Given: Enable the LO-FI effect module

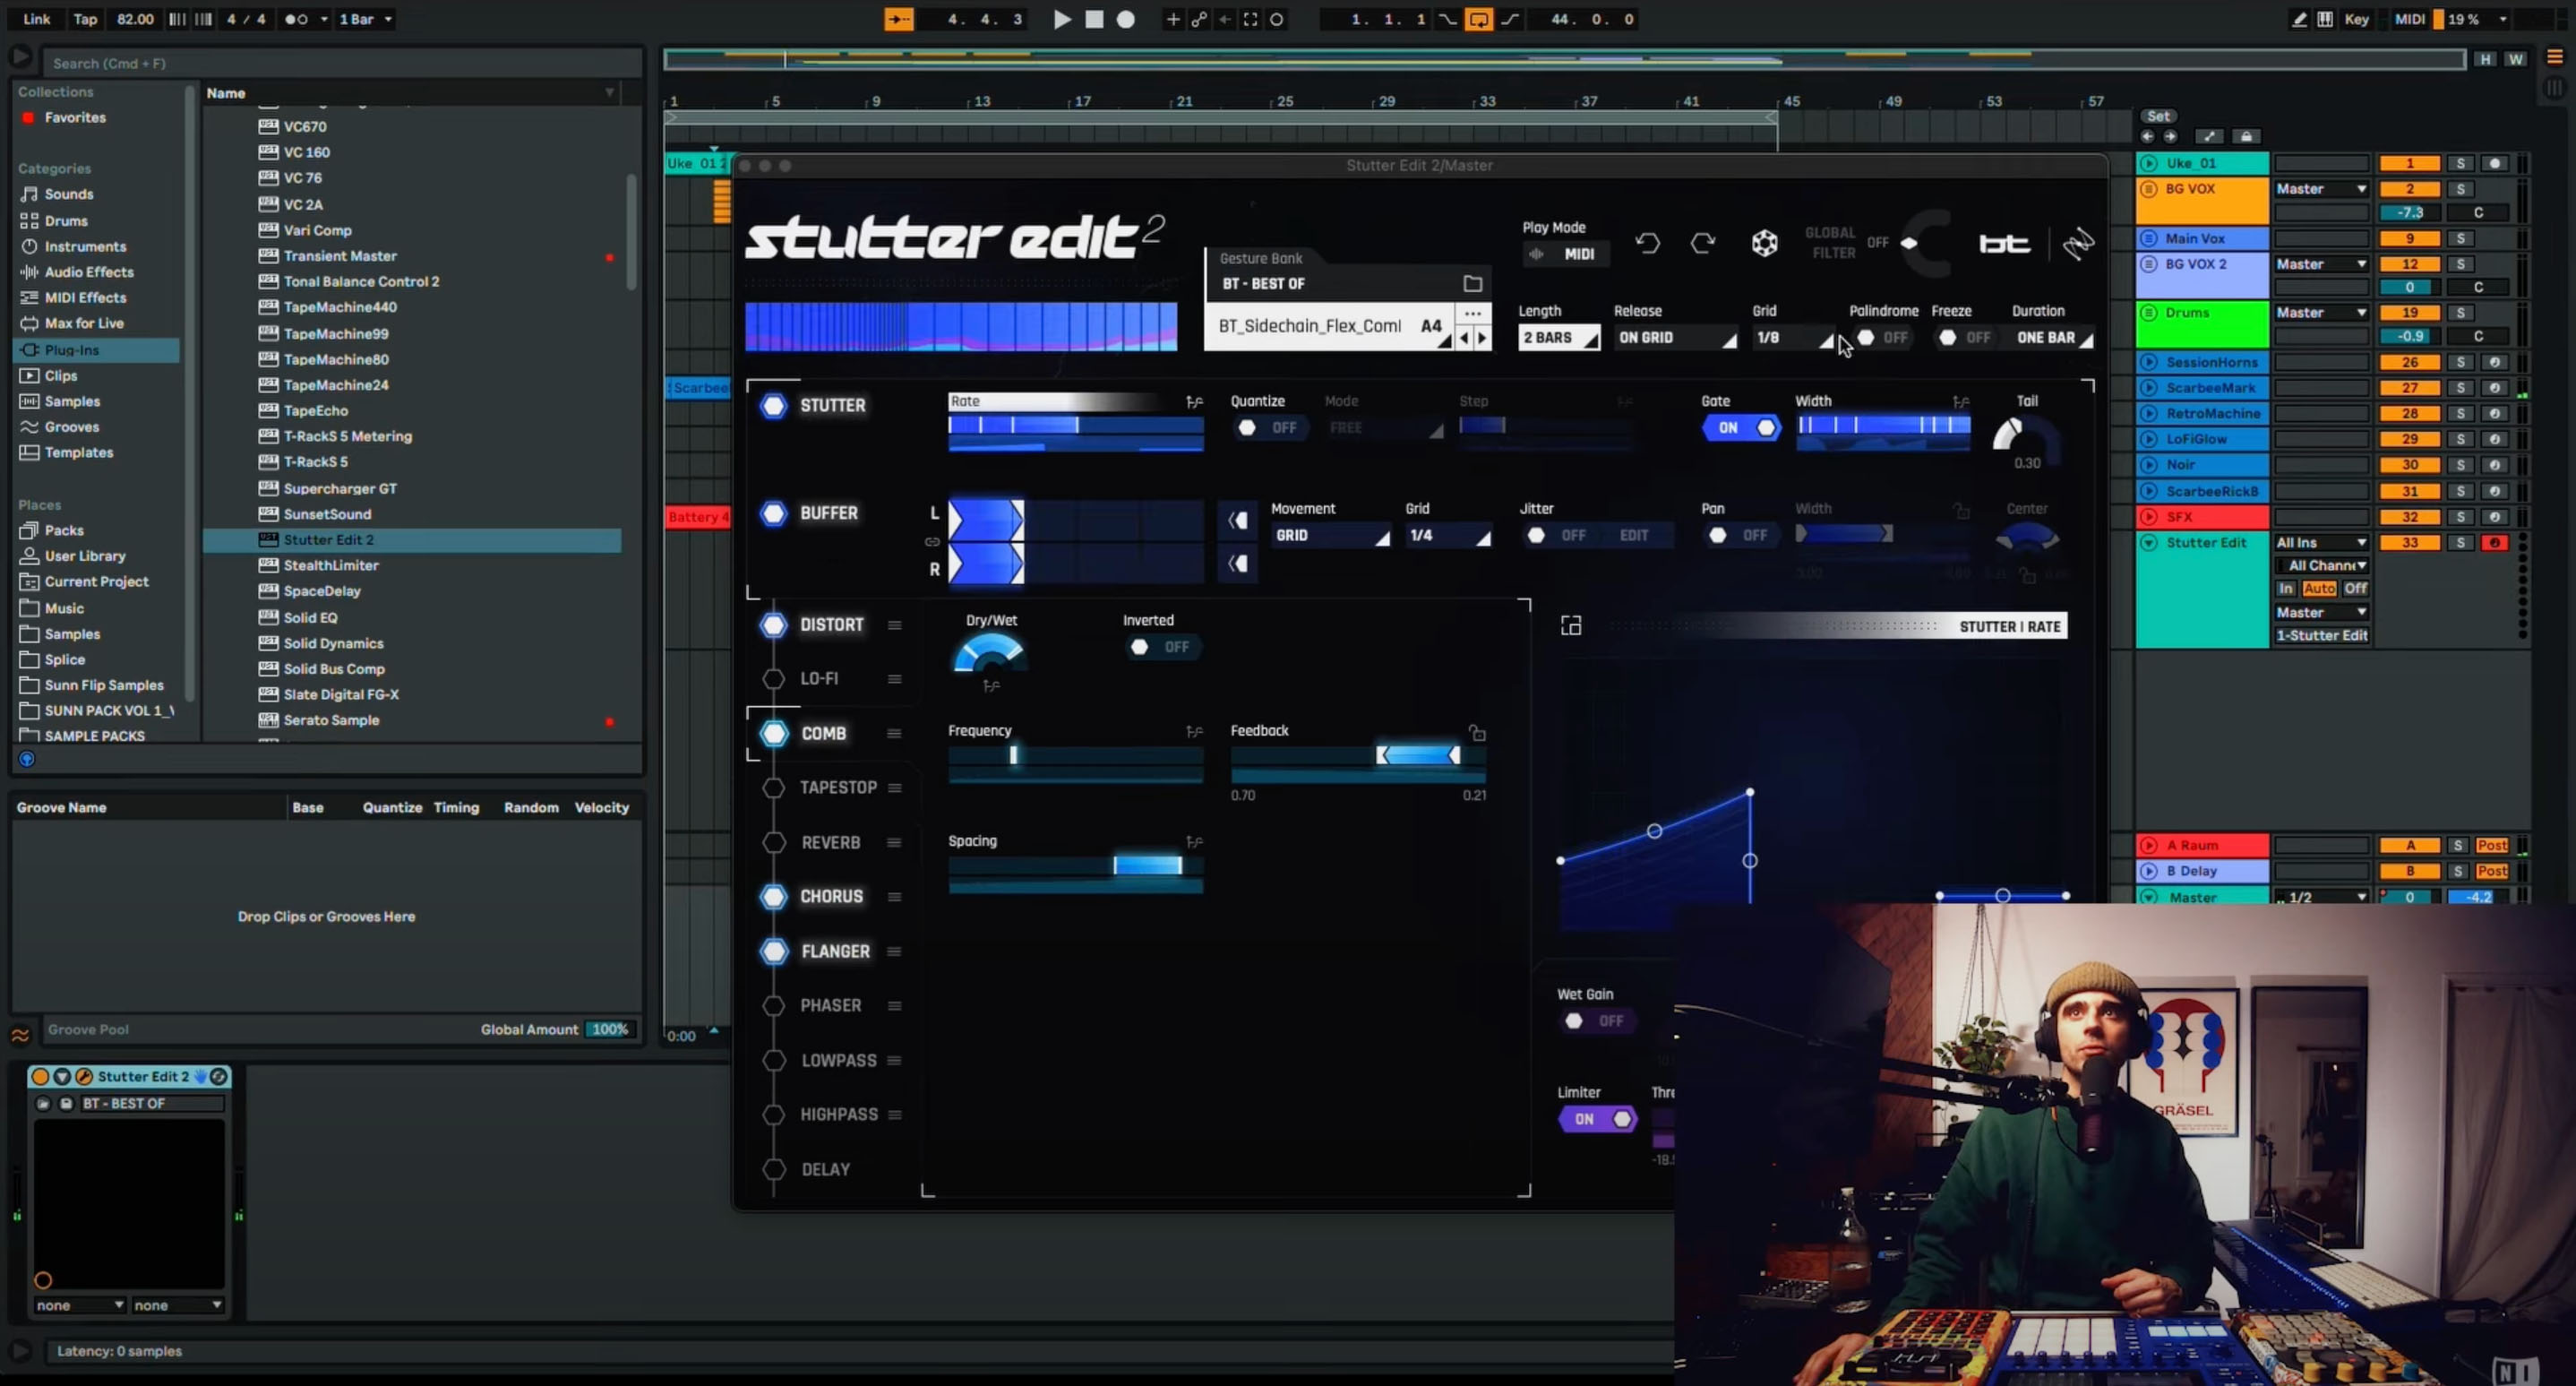Looking at the screenshot, I should (x=774, y=679).
